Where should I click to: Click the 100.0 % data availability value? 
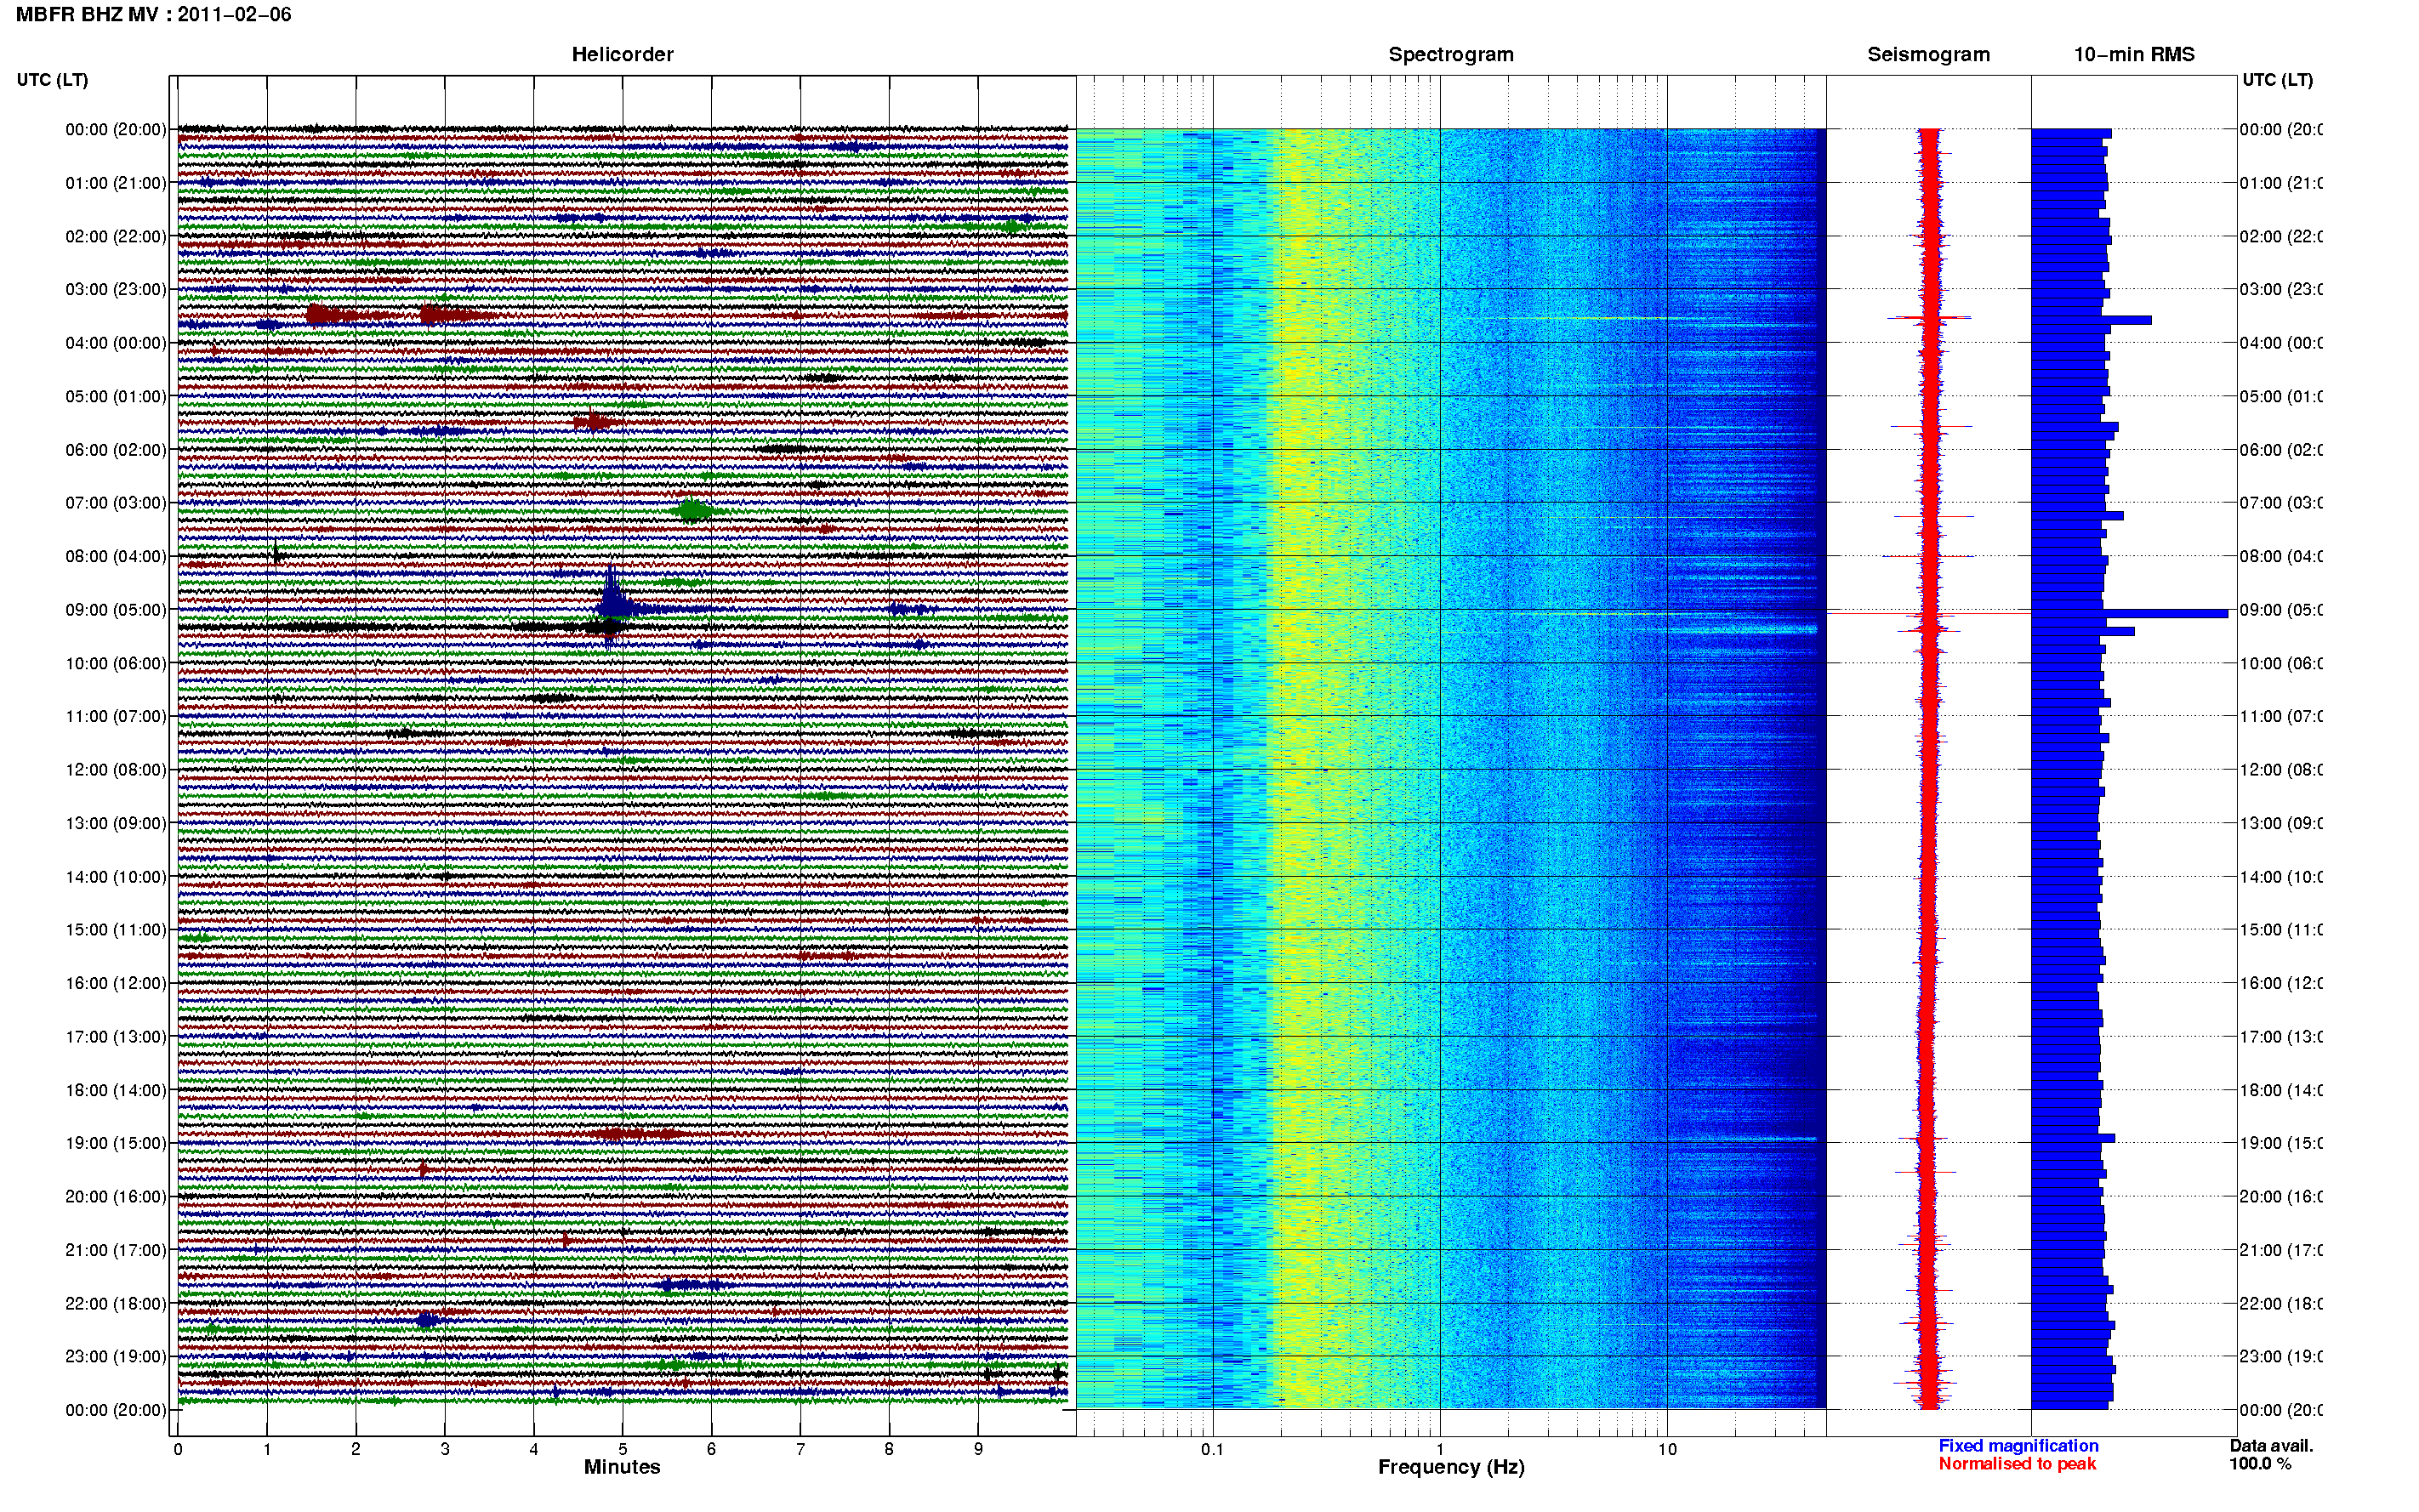point(2260,1464)
